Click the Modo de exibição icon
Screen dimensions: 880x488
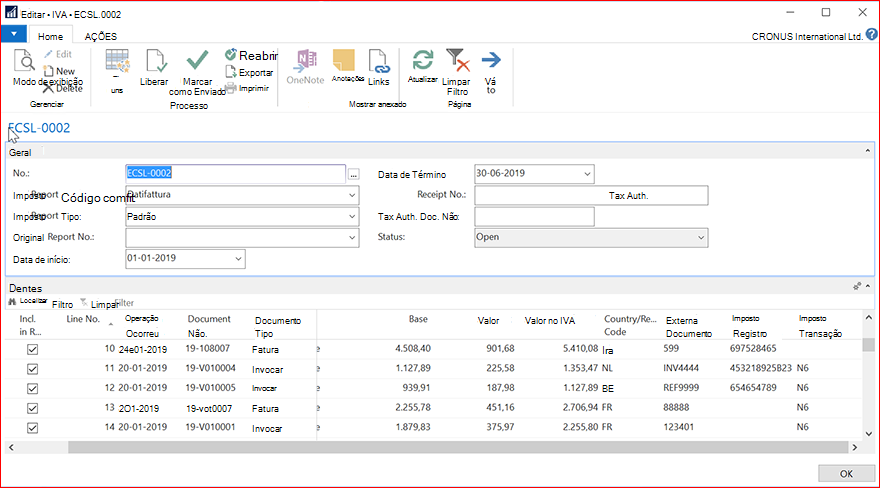point(24,61)
